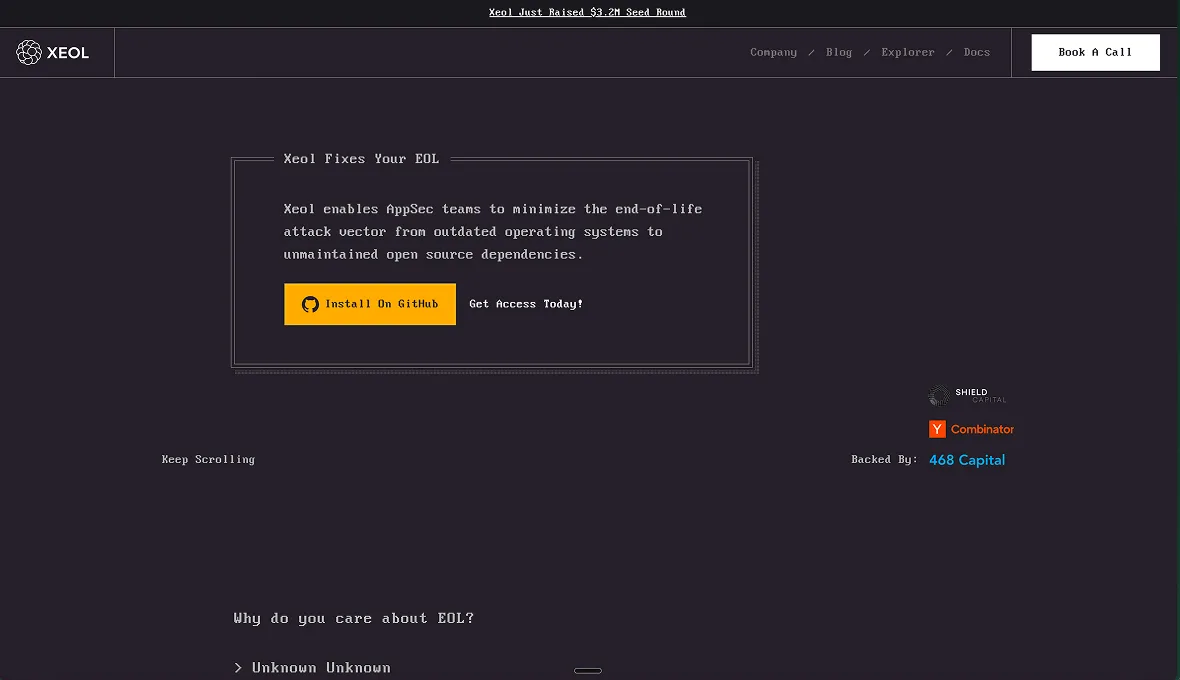
Task: Click the XEOL wordmark text
Action: click(68, 53)
